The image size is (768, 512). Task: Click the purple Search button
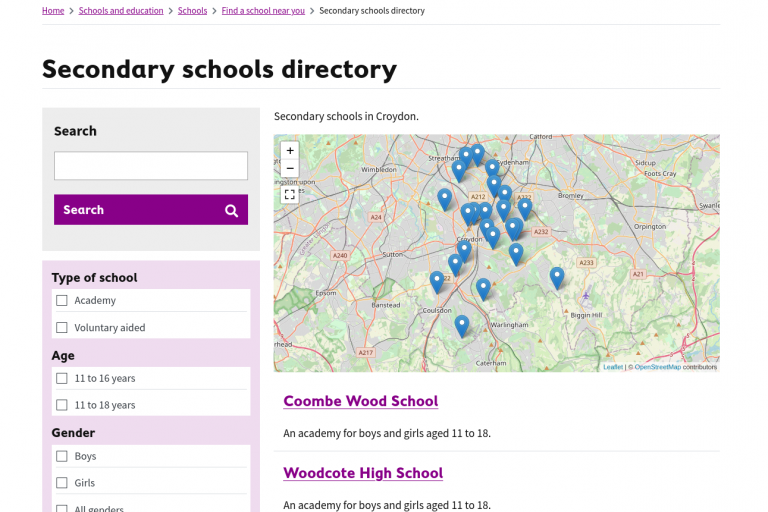point(151,210)
